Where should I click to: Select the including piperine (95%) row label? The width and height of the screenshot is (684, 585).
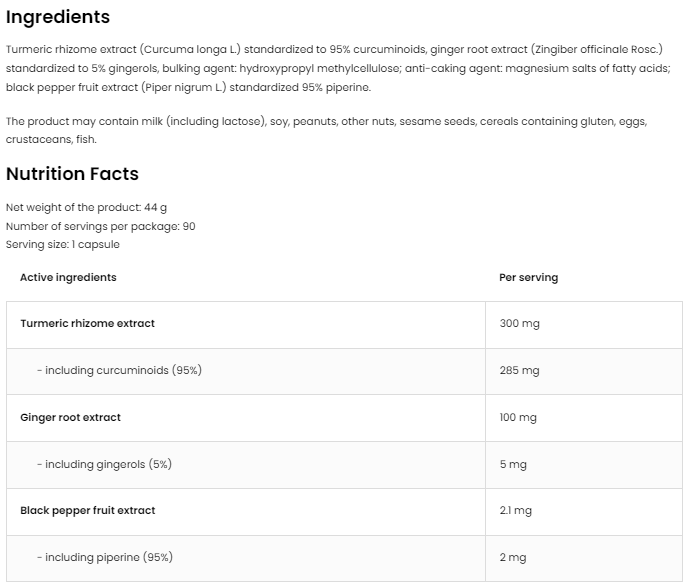coord(111,557)
